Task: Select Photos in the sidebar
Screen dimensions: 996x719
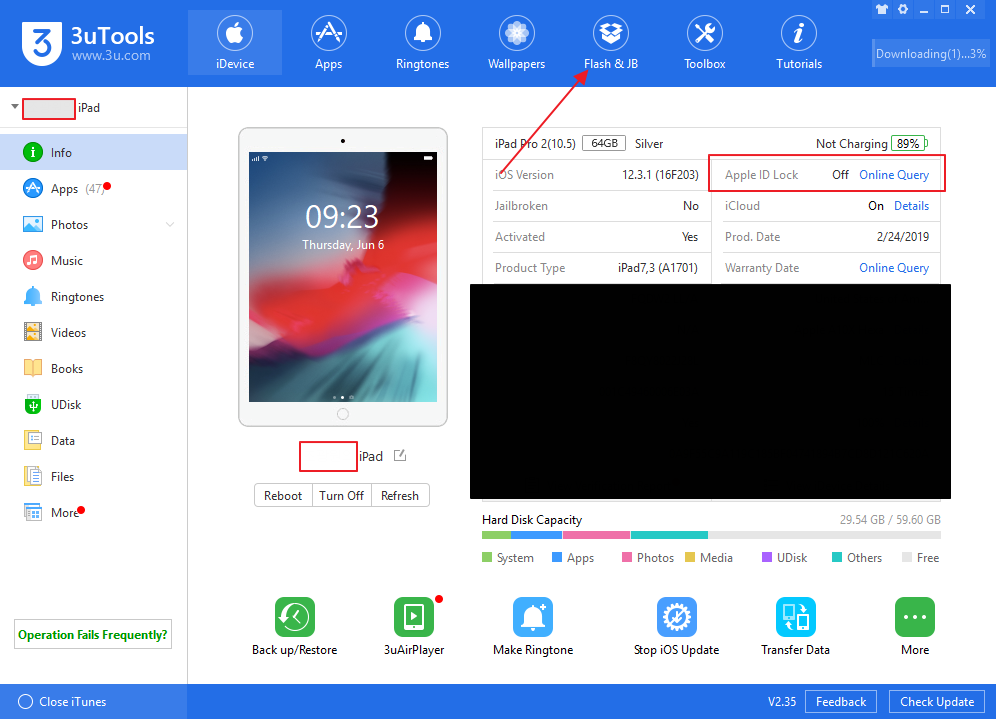Action: (93, 225)
